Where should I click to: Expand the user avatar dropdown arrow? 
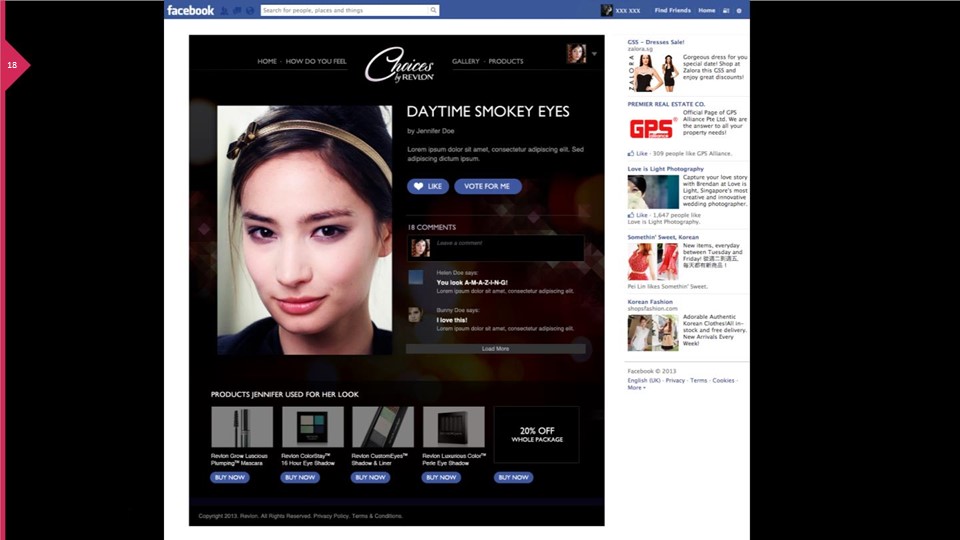(594, 54)
